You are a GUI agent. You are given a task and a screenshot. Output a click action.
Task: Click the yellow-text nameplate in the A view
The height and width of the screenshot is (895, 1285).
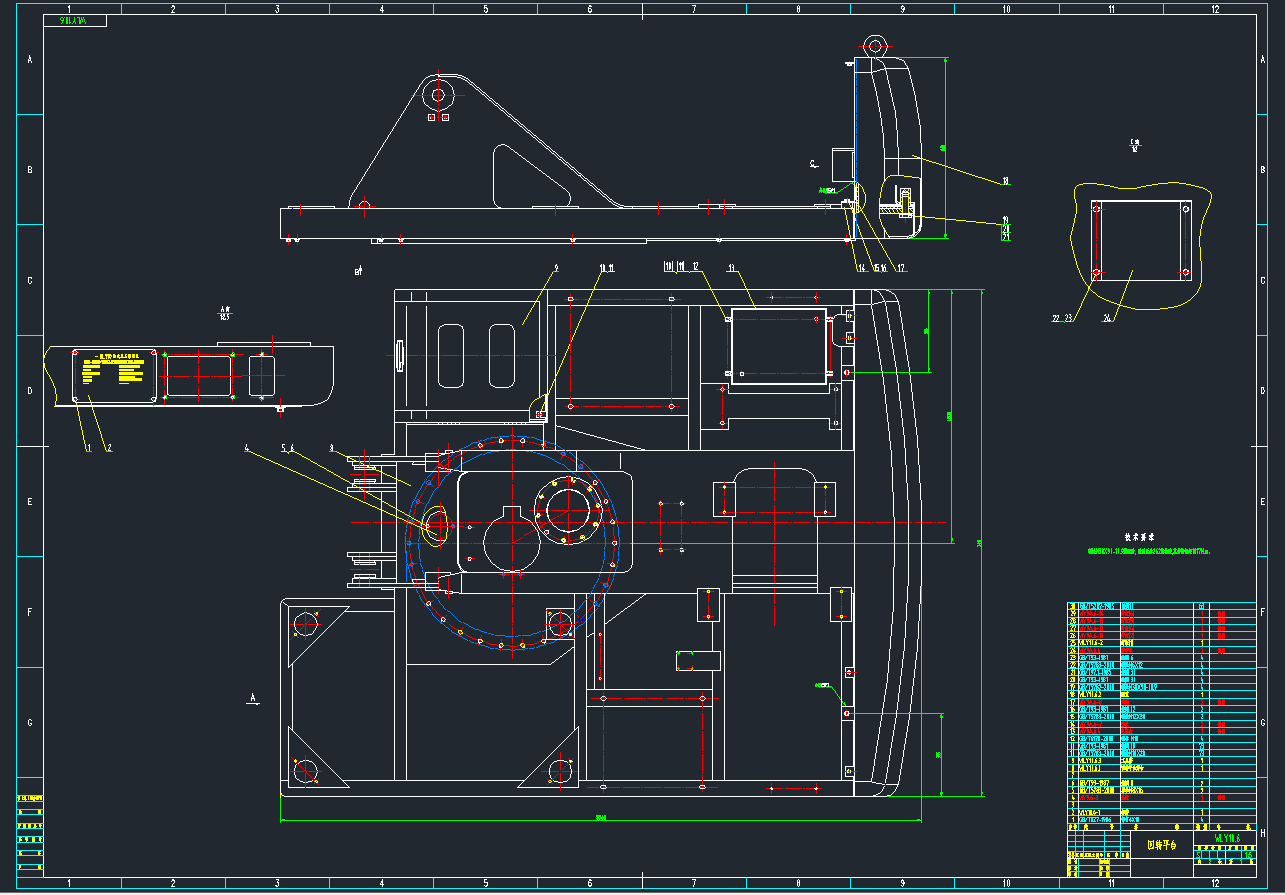114,374
